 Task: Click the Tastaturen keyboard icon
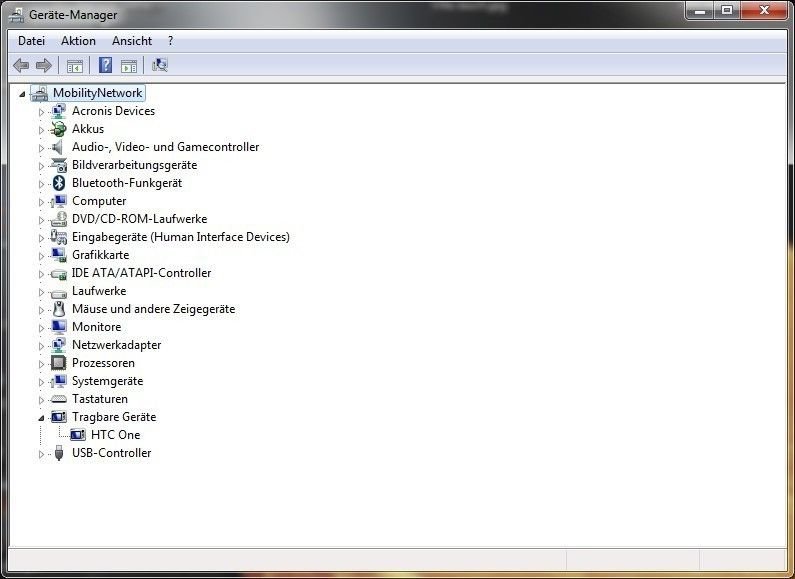(x=59, y=400)
